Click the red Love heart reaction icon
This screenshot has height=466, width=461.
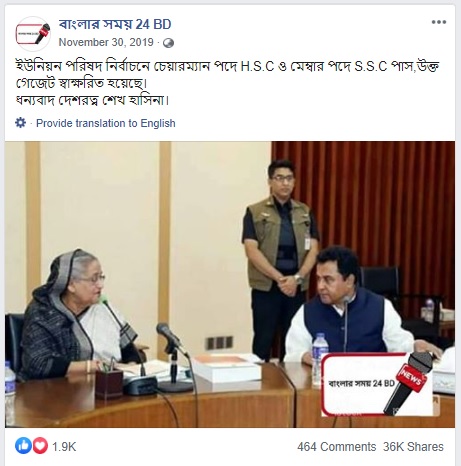(x=40, y=446)
